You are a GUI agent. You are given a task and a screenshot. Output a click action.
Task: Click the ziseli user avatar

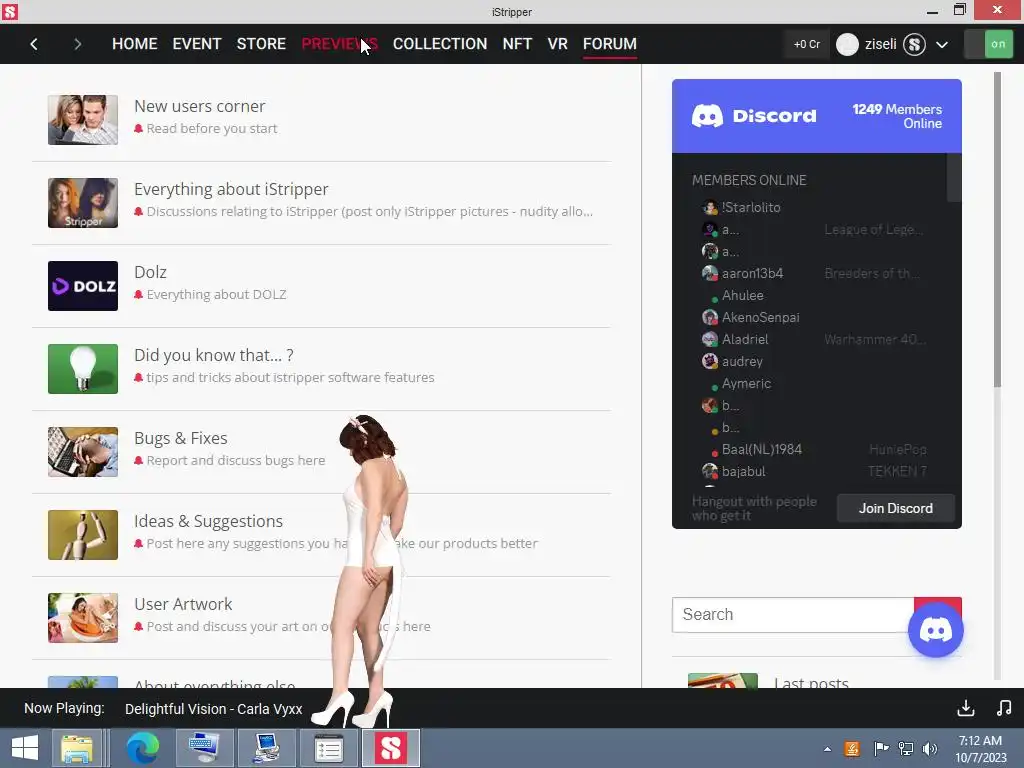[x=847, y=44]
